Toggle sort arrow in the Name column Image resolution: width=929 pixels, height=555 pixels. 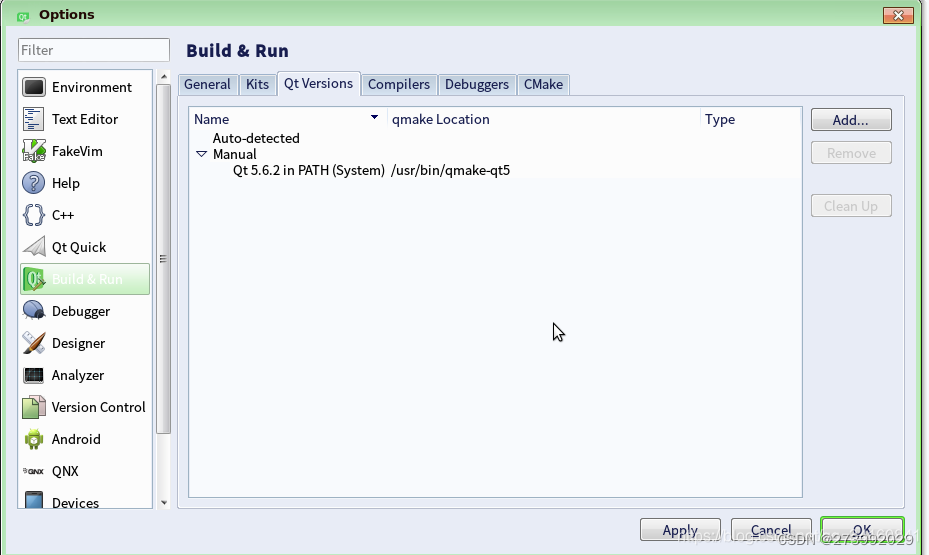[x=374, y=117]
